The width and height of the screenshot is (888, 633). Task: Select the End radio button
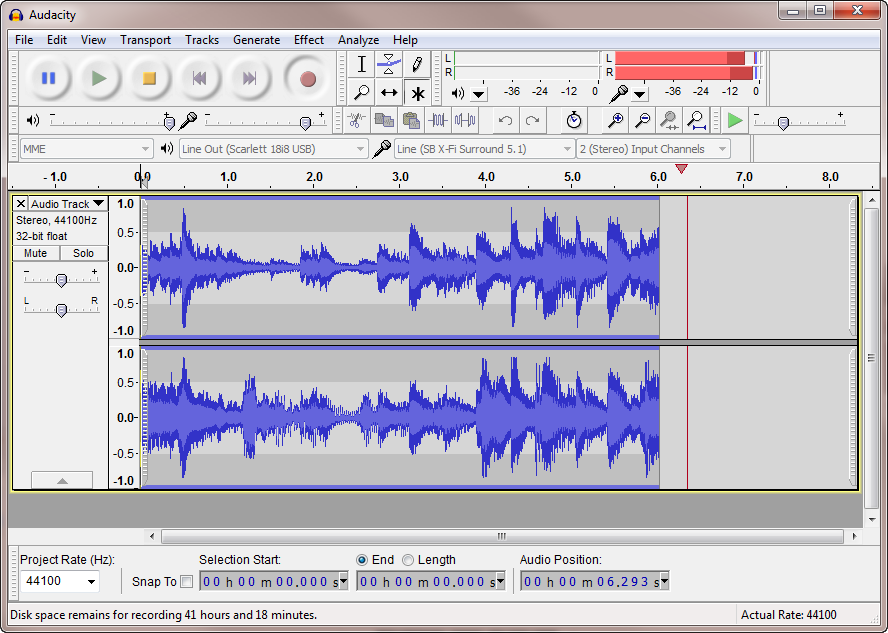[x=362, y=560]
